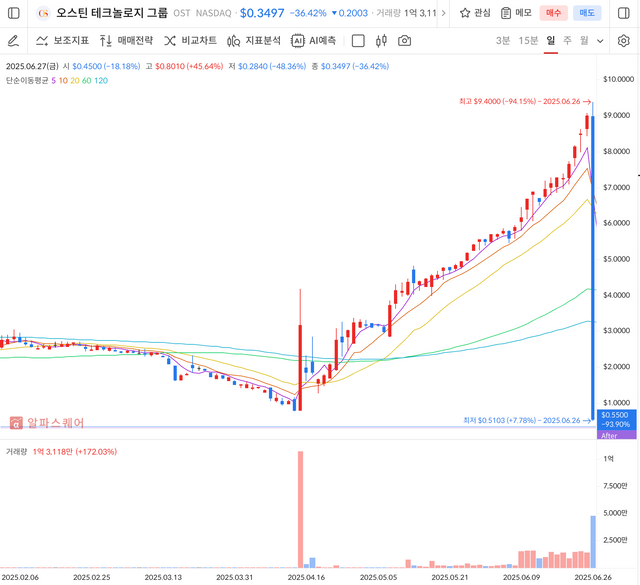Screen dimensions: 640x585
Task: Select the 일 daily timeframe
Action: [x=551, y=40]
